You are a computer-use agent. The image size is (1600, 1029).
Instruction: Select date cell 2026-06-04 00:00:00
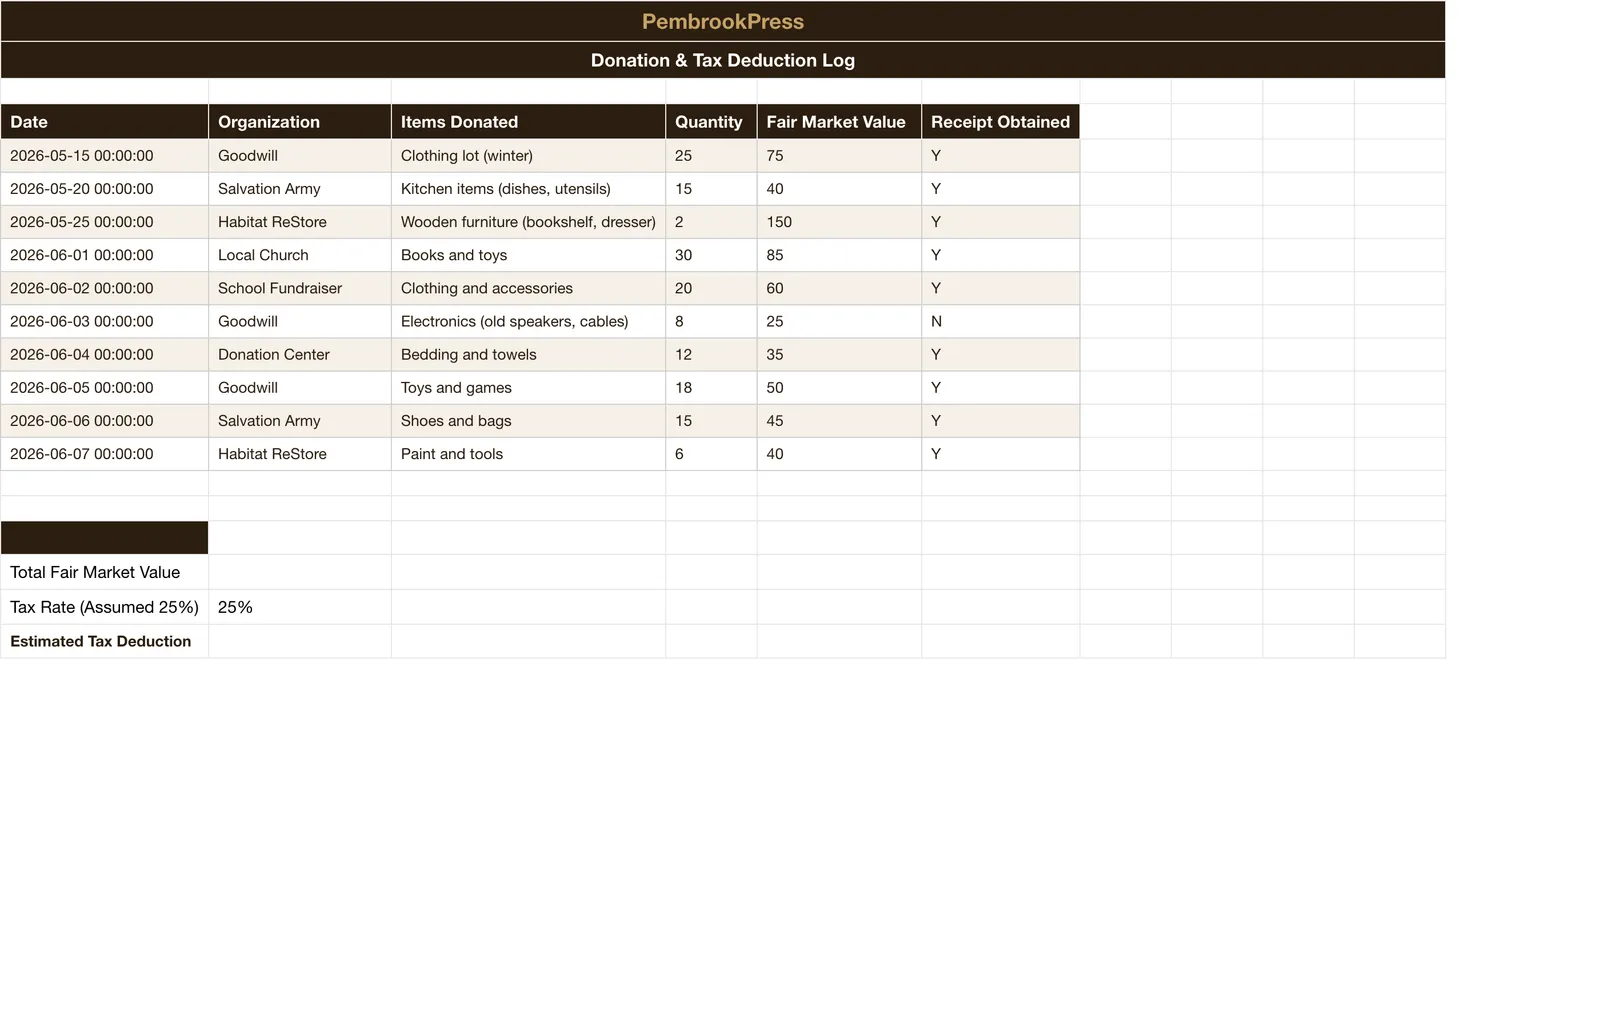tap(104, 354)
